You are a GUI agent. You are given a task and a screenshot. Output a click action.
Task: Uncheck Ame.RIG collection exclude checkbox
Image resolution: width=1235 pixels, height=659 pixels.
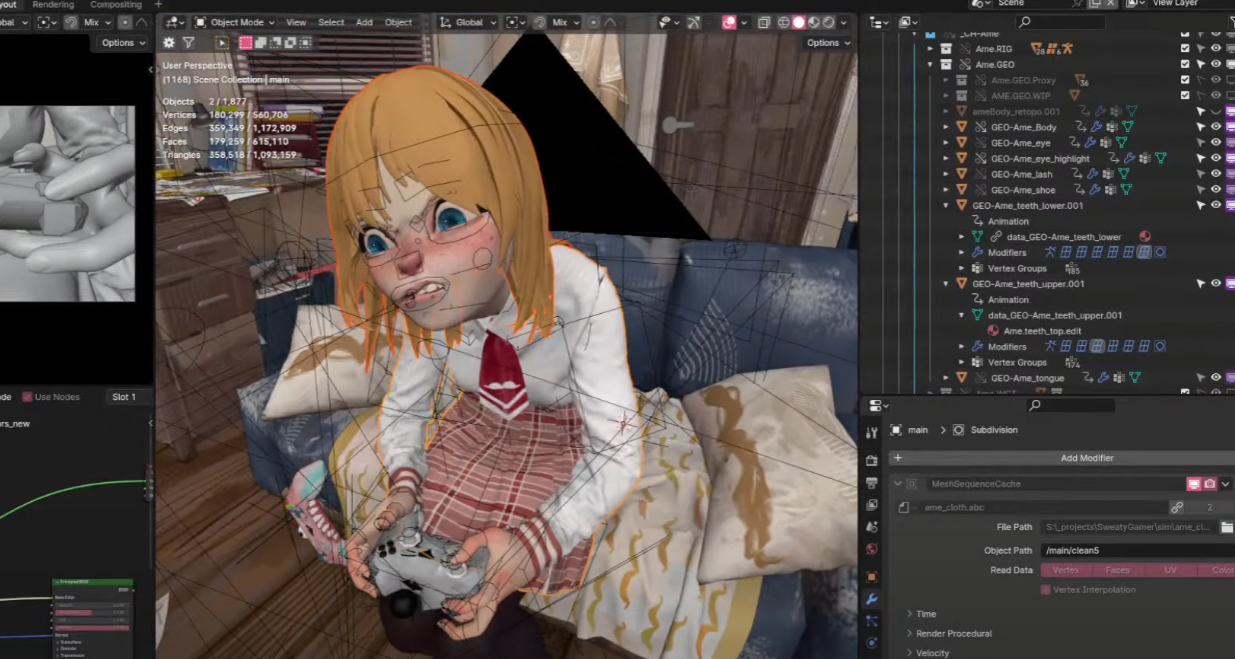coord(1185,48)
